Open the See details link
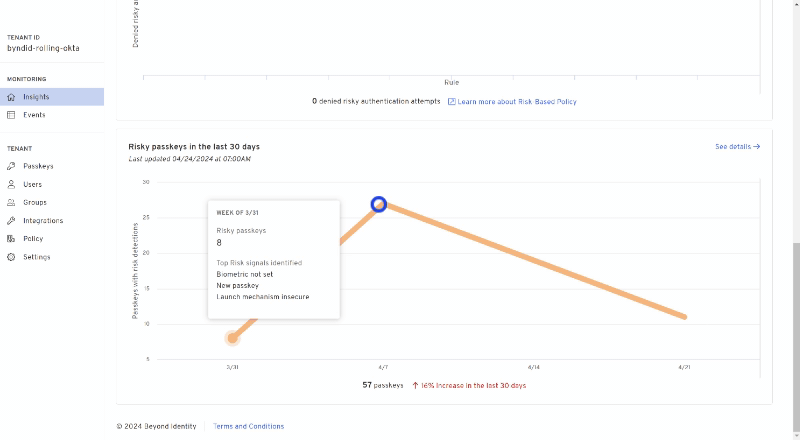The width and height of the screenshot is (800, 440). (737, 147)
